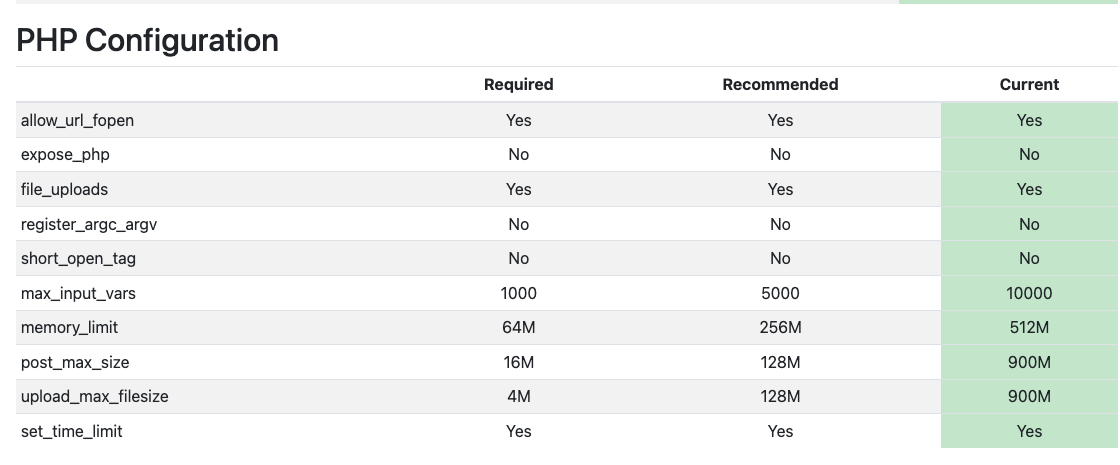
Task: Select the allow_url_fopen row label
Action: (77, 120)
